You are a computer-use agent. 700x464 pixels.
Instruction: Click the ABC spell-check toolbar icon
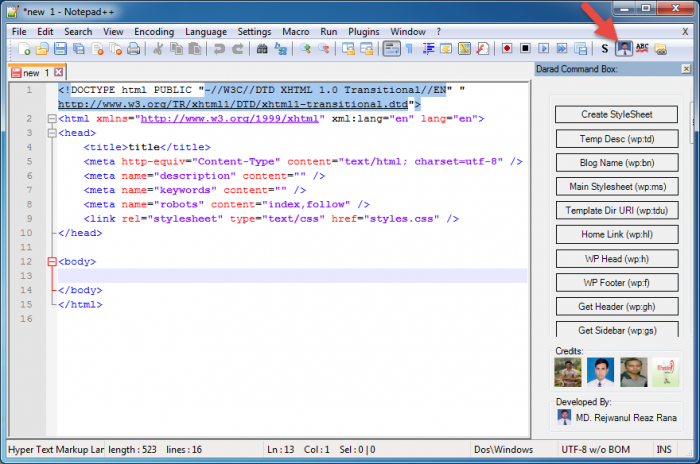pyautogui.click(x=642, y=48)
